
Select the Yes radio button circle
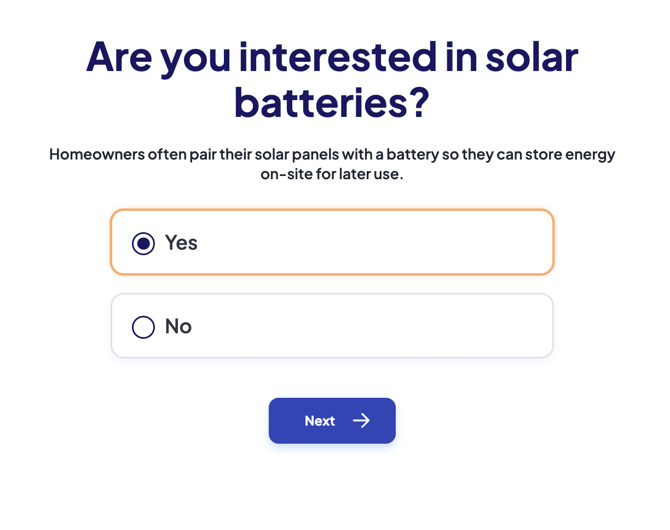(x=143, y=243)
